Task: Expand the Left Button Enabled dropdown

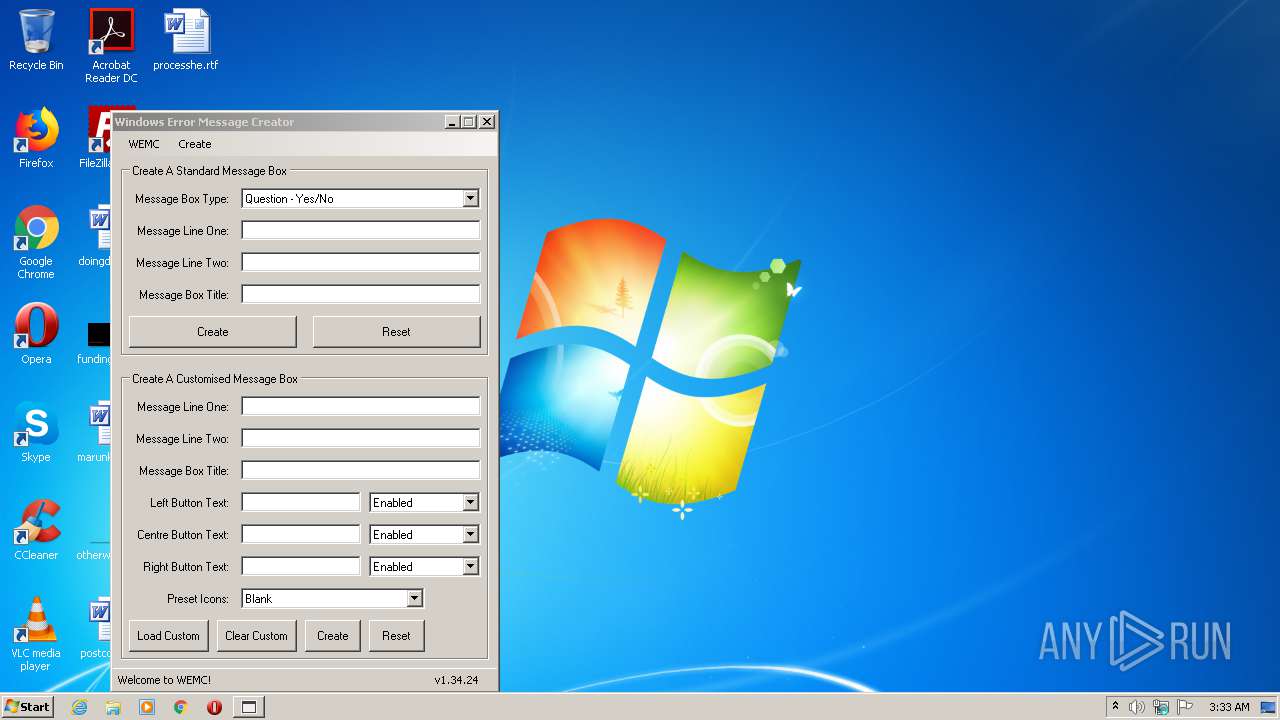Action: [x=470, y=503]
